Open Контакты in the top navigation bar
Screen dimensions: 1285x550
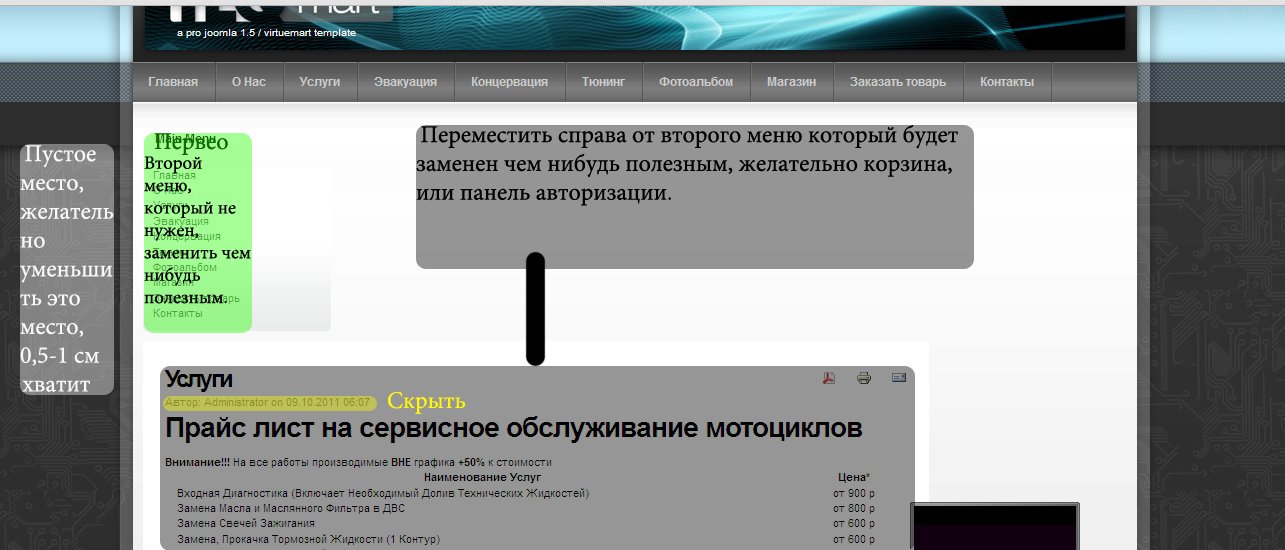tap(1007, 82)
